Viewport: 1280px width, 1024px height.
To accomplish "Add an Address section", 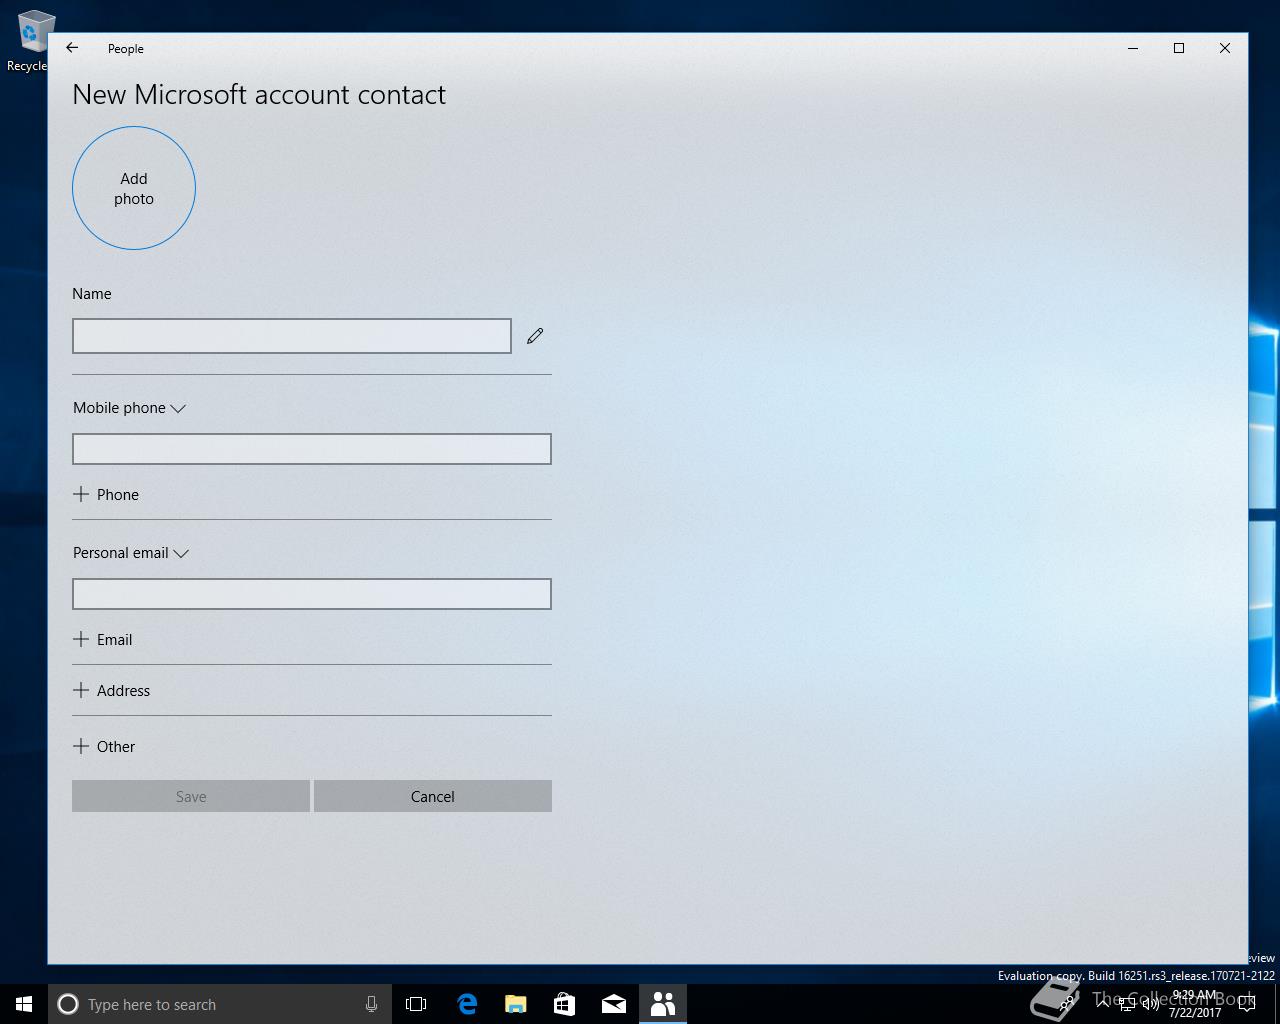I will [112, 691].
